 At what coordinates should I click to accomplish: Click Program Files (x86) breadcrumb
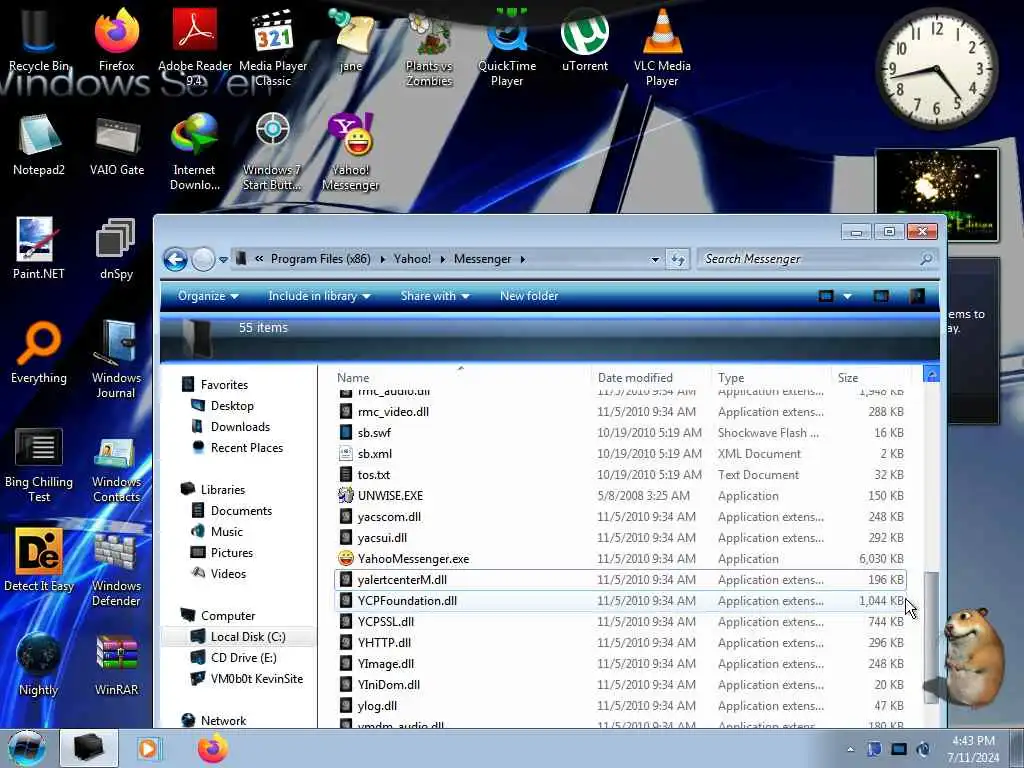point(321,259)
